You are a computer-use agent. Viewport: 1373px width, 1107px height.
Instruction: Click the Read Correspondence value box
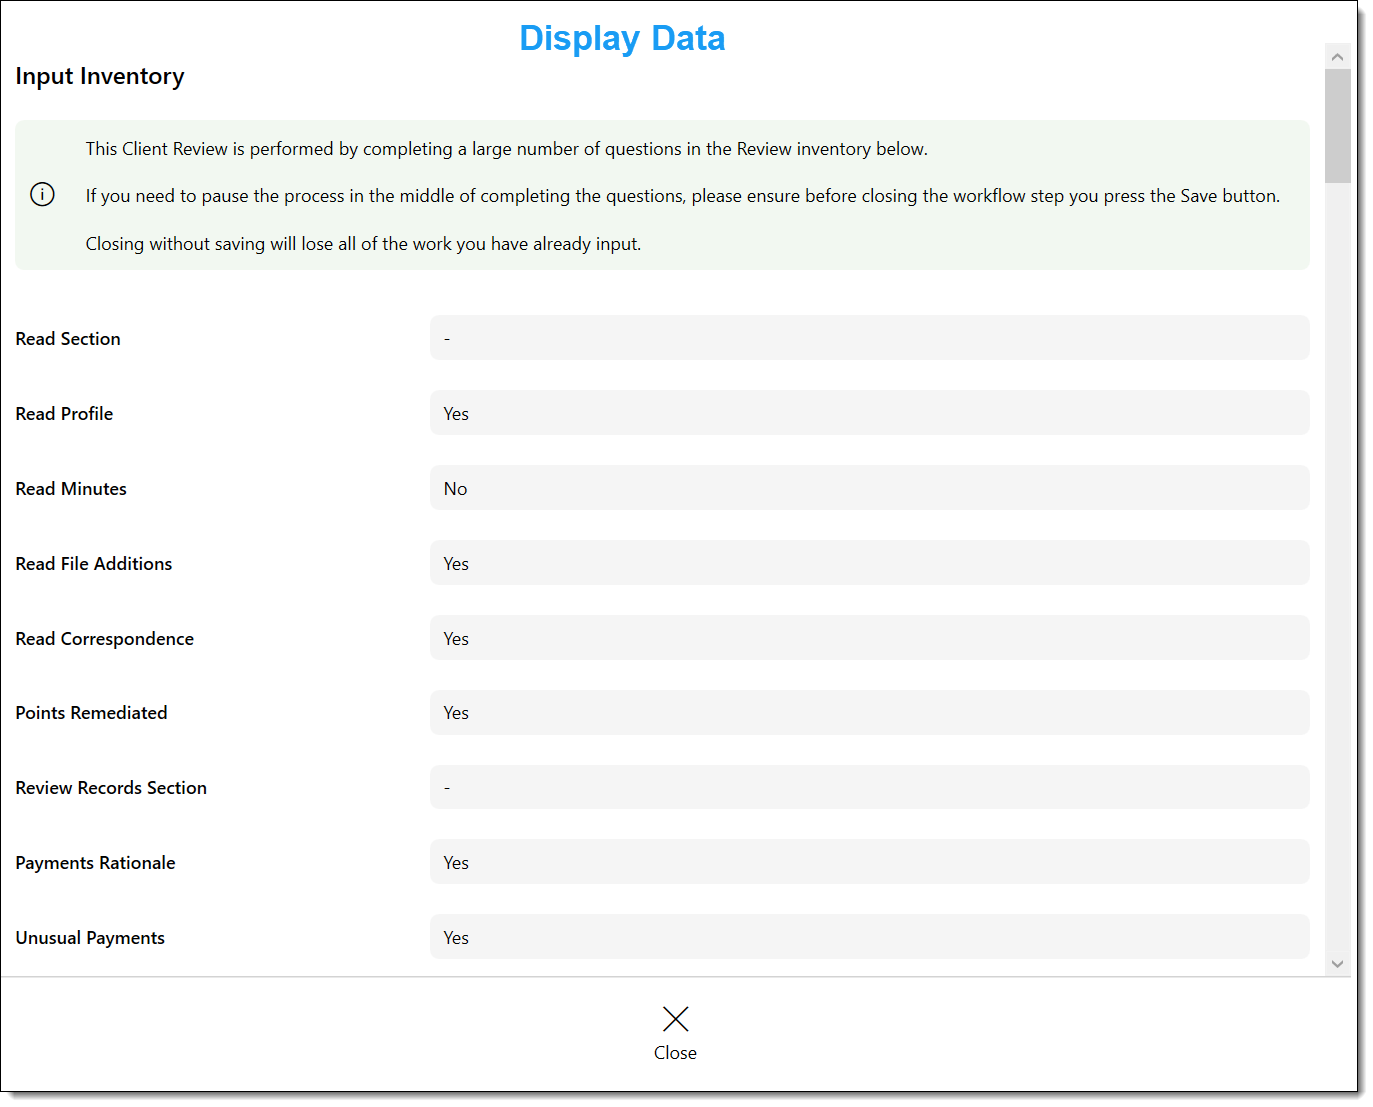click(x=869, y=637)
